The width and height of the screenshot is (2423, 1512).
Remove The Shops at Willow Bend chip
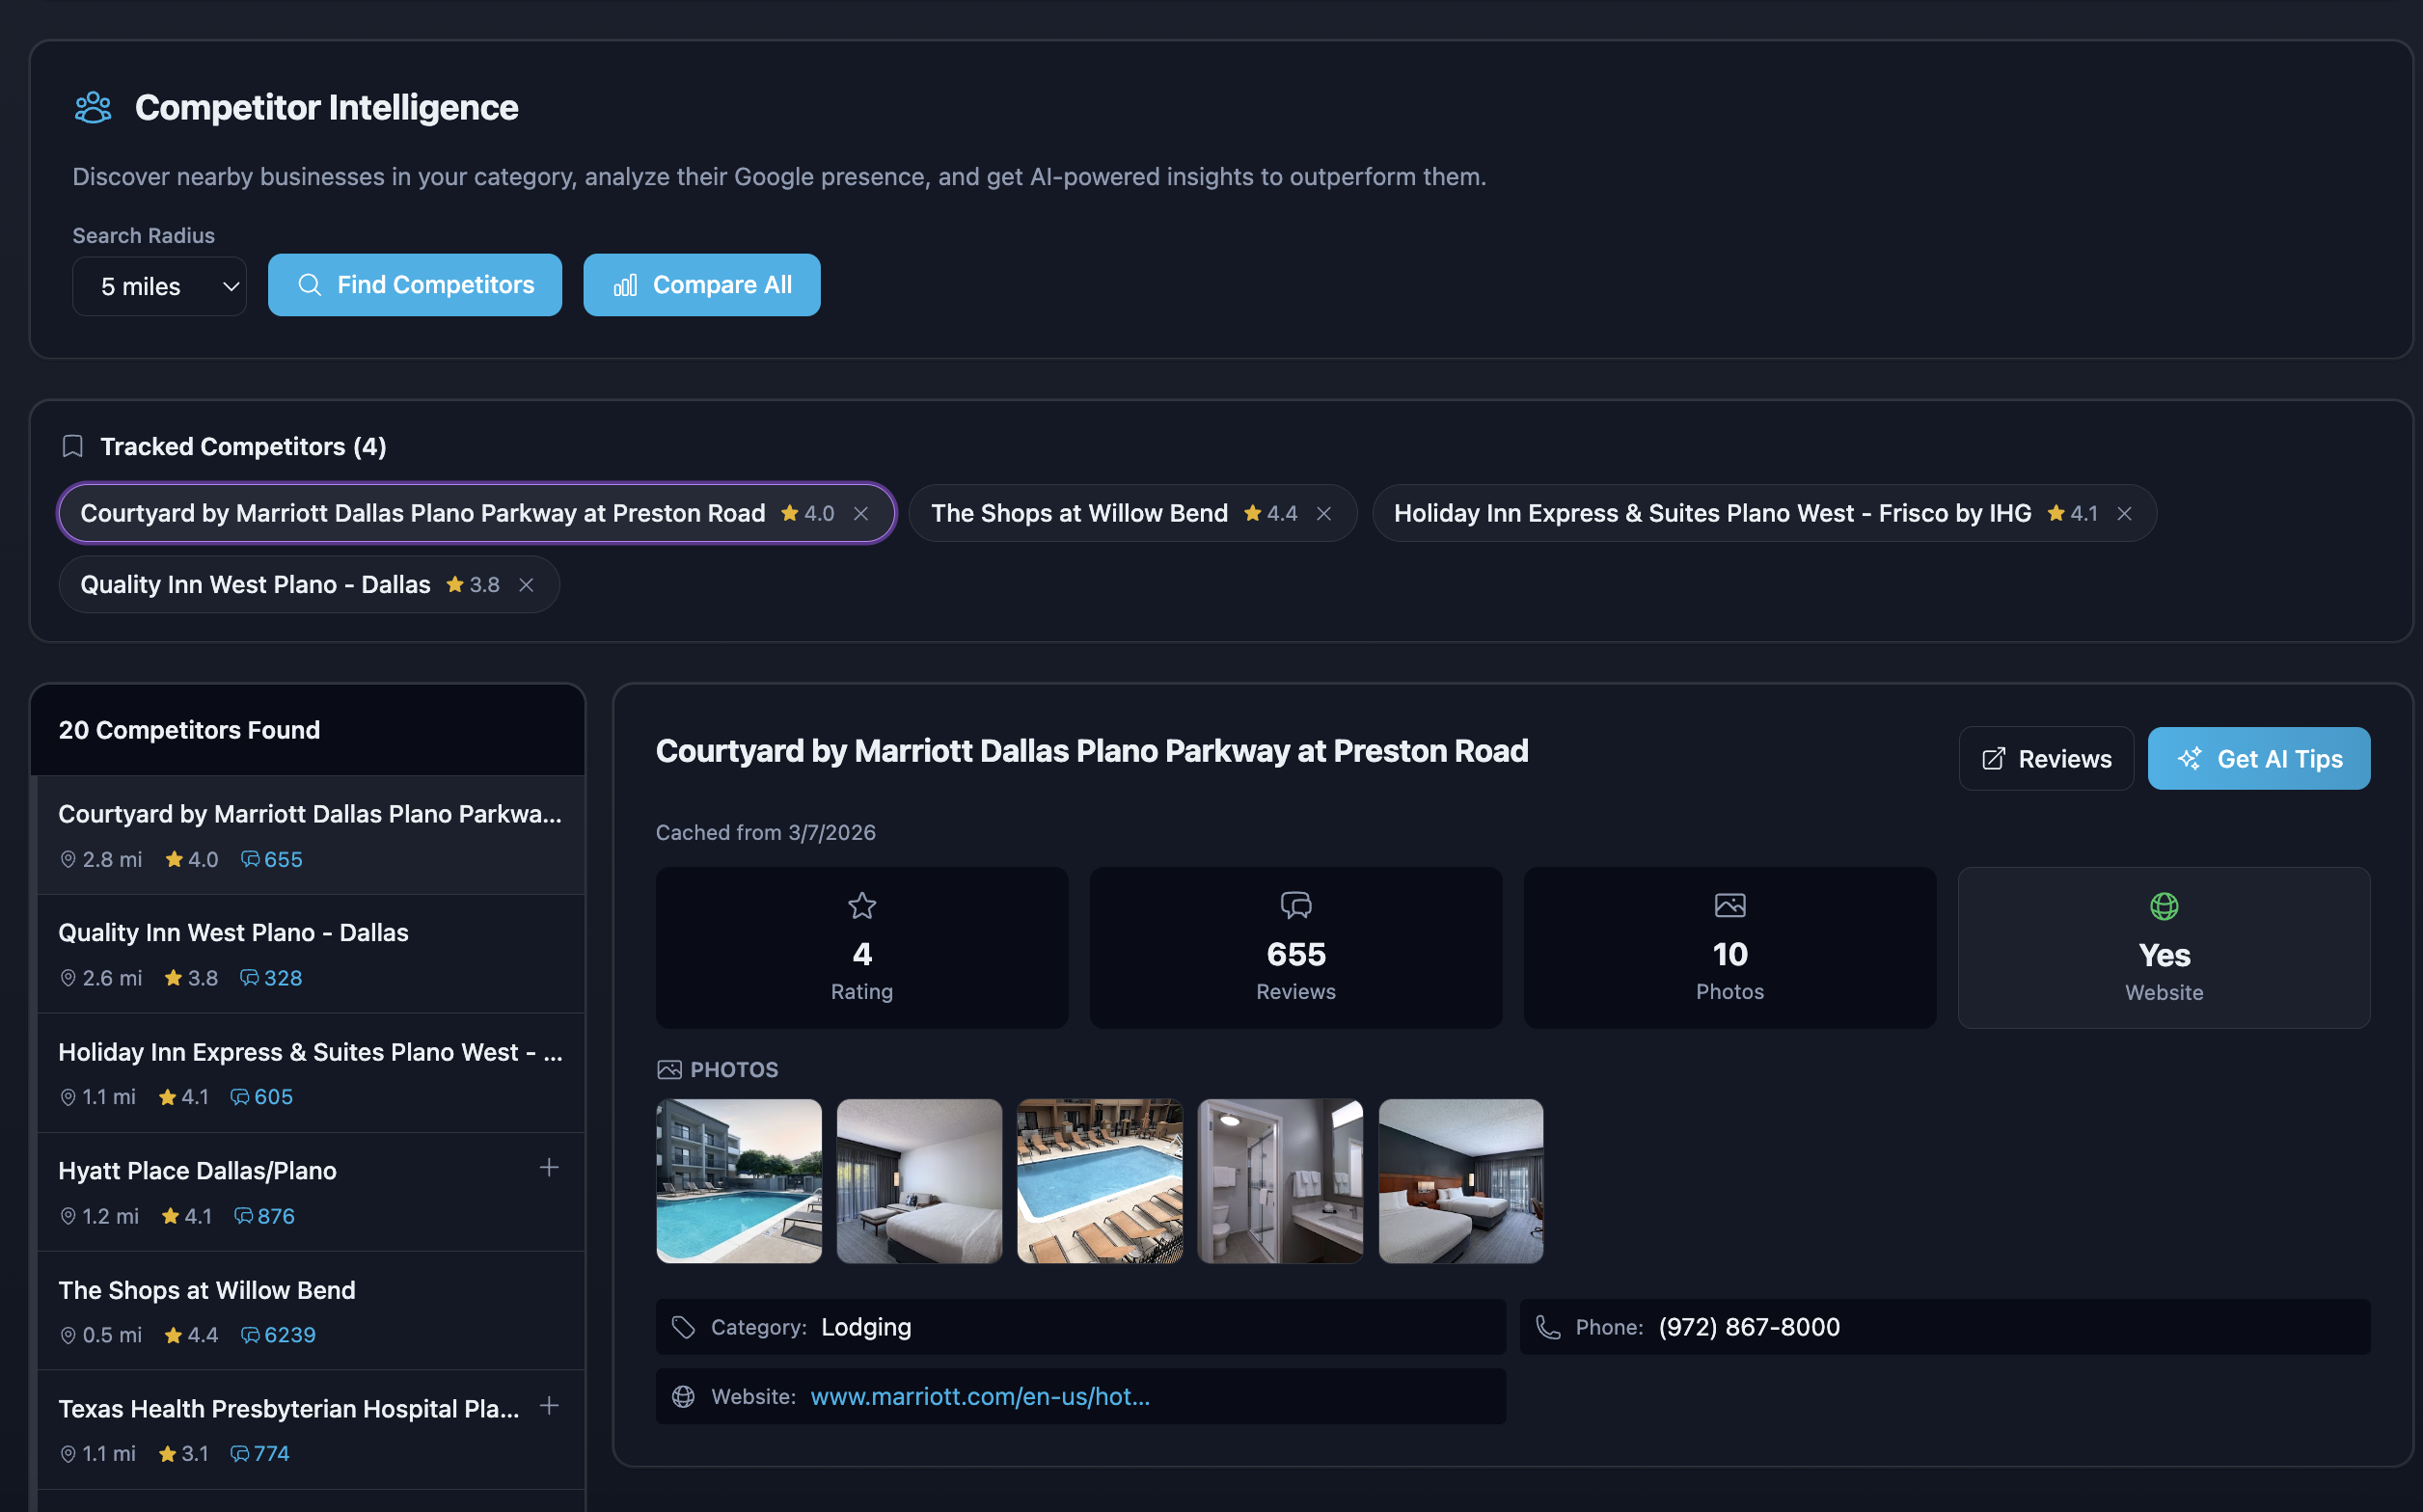(1324, 513)
